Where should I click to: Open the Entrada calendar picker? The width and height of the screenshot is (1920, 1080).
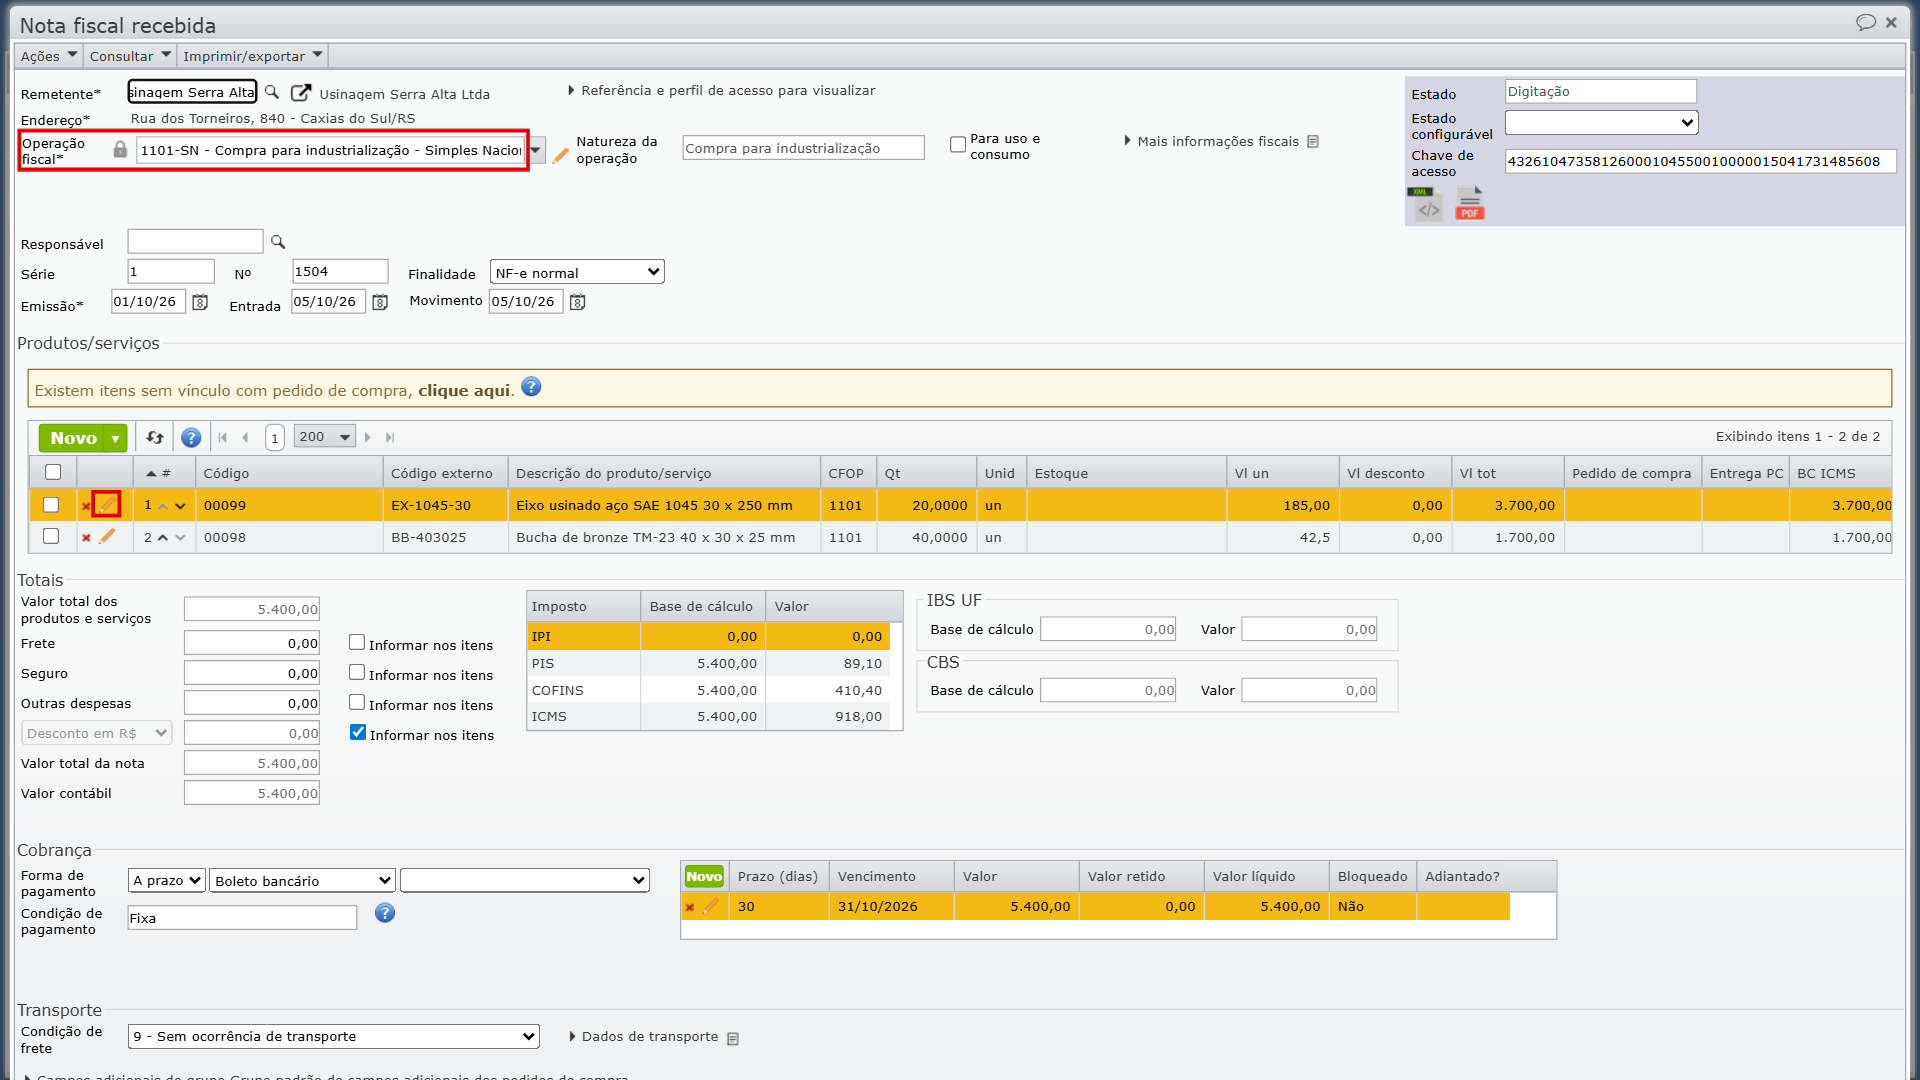click(380, 302)
